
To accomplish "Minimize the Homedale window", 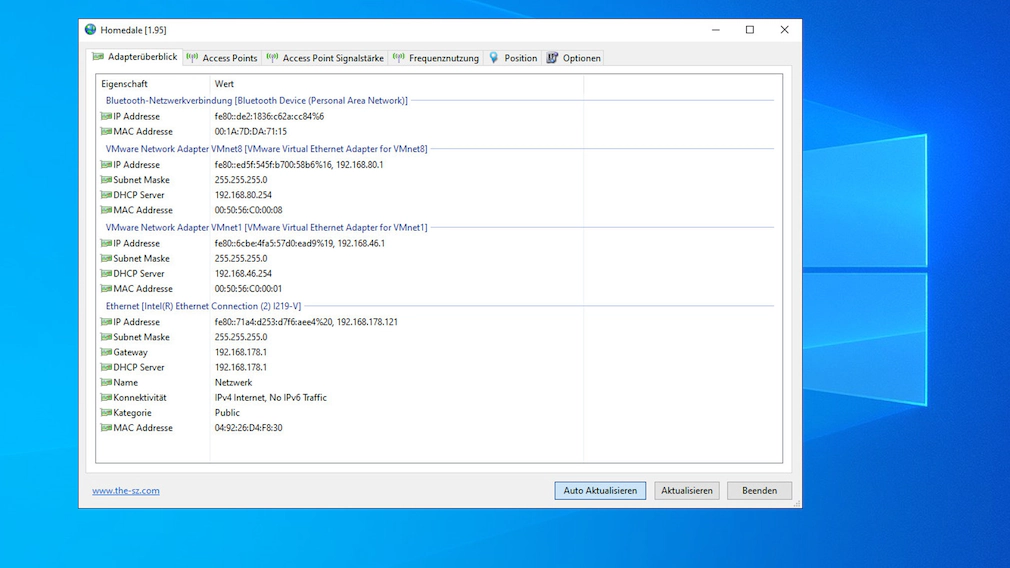I will tap(716, 30).
